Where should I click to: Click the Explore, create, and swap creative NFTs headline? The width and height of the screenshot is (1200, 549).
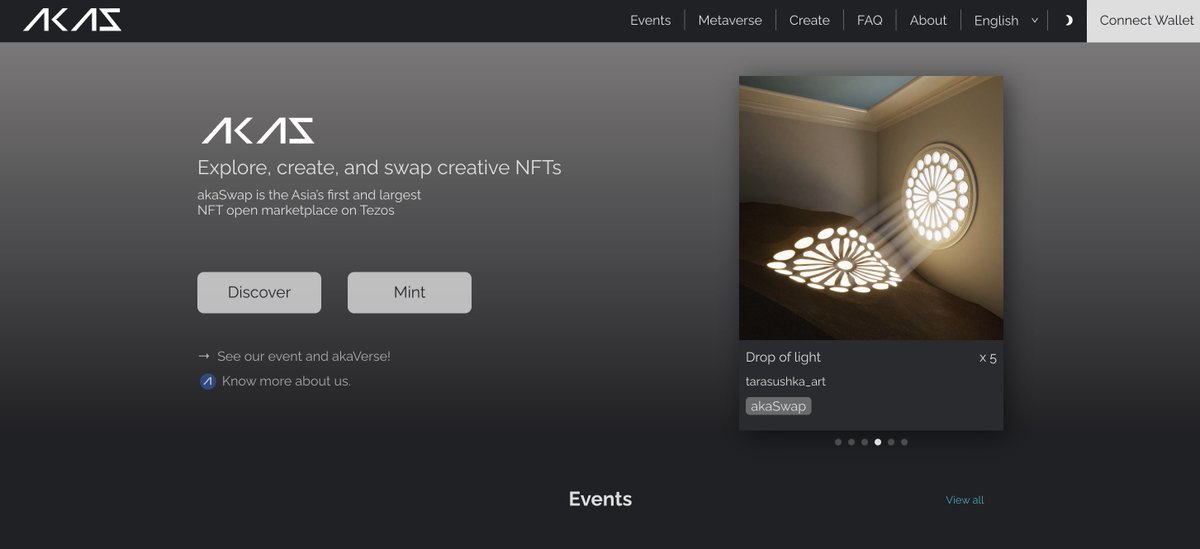(x=379, y=167)
